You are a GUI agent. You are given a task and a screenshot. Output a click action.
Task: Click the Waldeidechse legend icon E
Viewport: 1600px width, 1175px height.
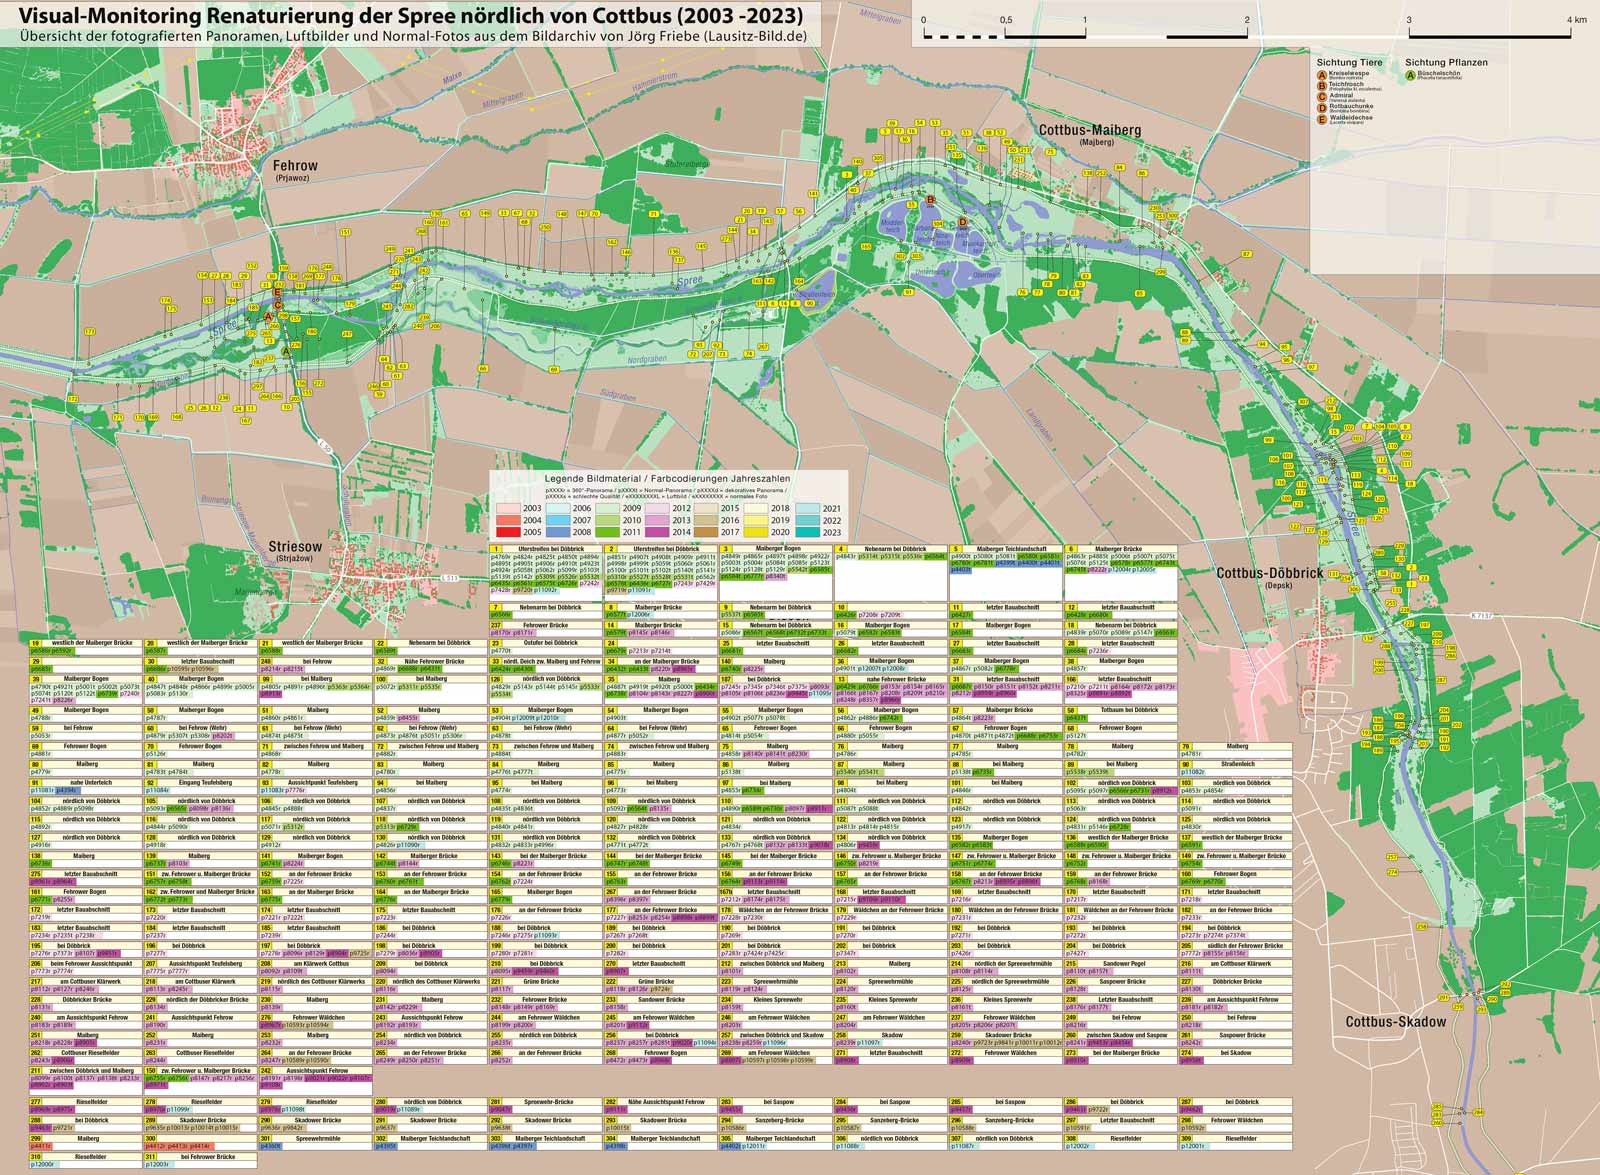click(1322, 118)
